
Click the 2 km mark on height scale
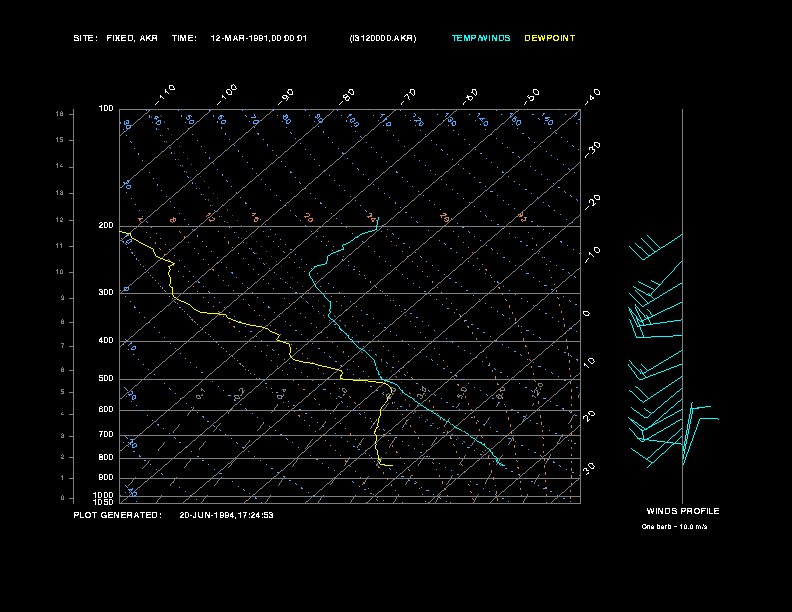[x=63, y=457]
